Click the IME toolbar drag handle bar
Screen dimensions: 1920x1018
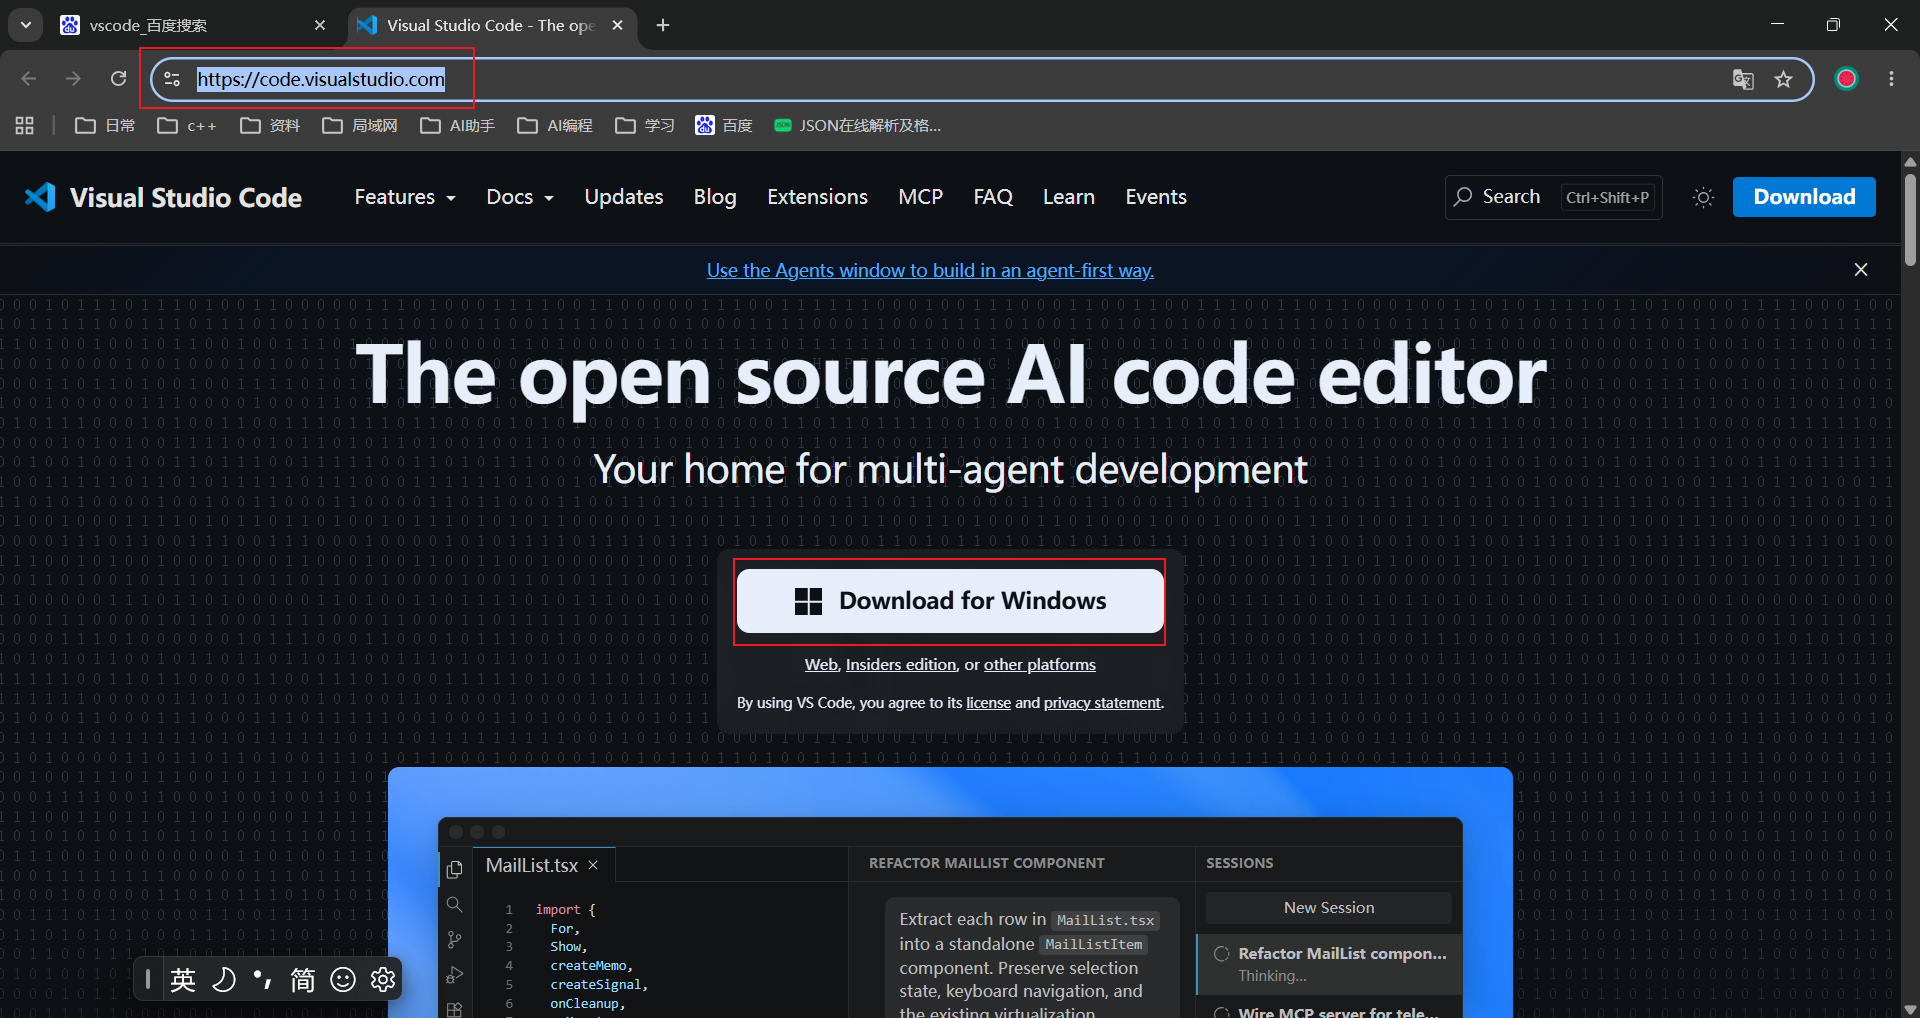148,979
